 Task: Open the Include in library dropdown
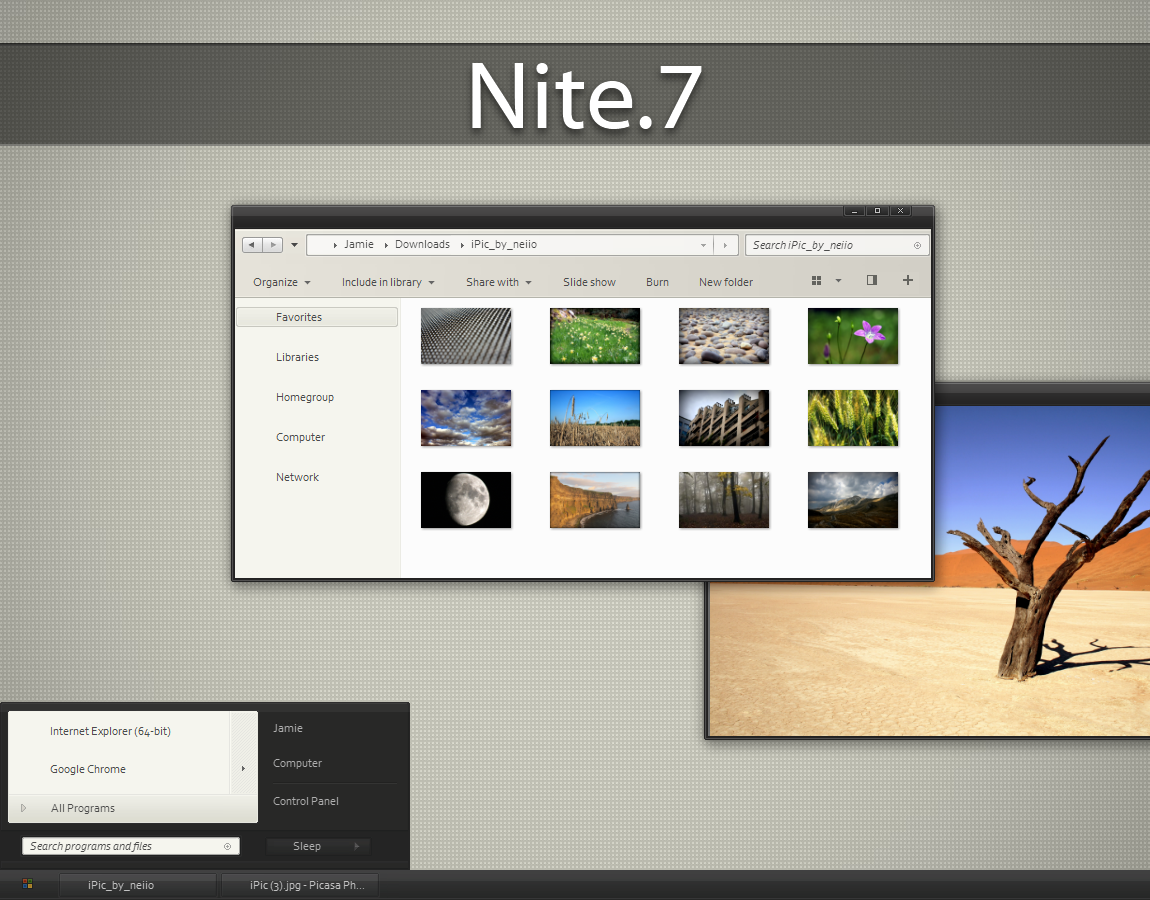coord(388,282)
